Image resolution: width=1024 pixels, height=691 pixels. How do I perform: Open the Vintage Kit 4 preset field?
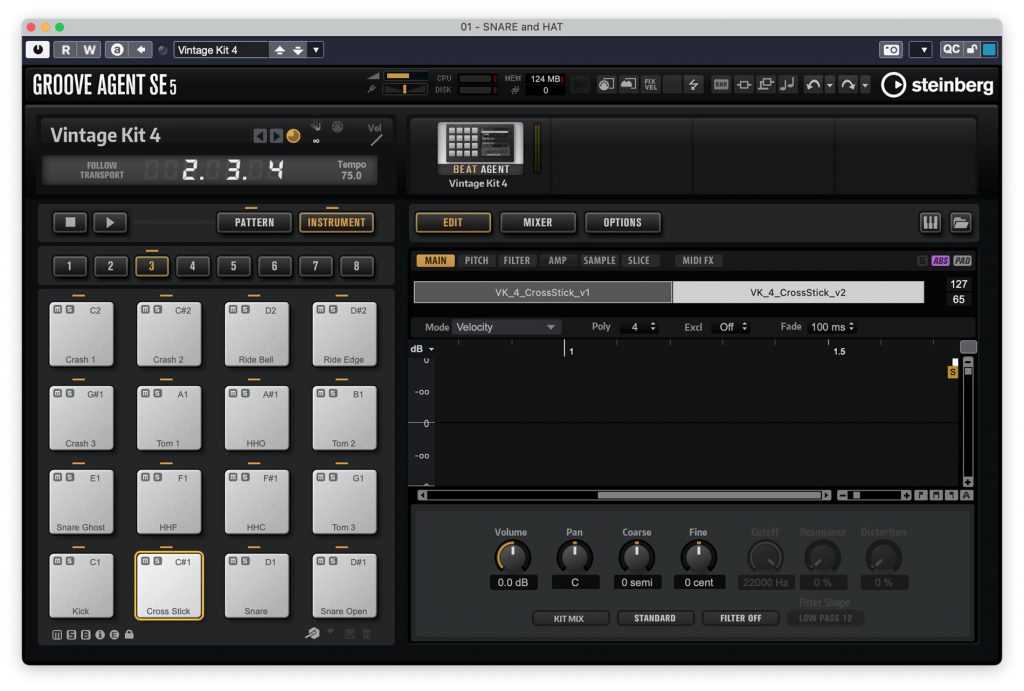pos(221,50)
